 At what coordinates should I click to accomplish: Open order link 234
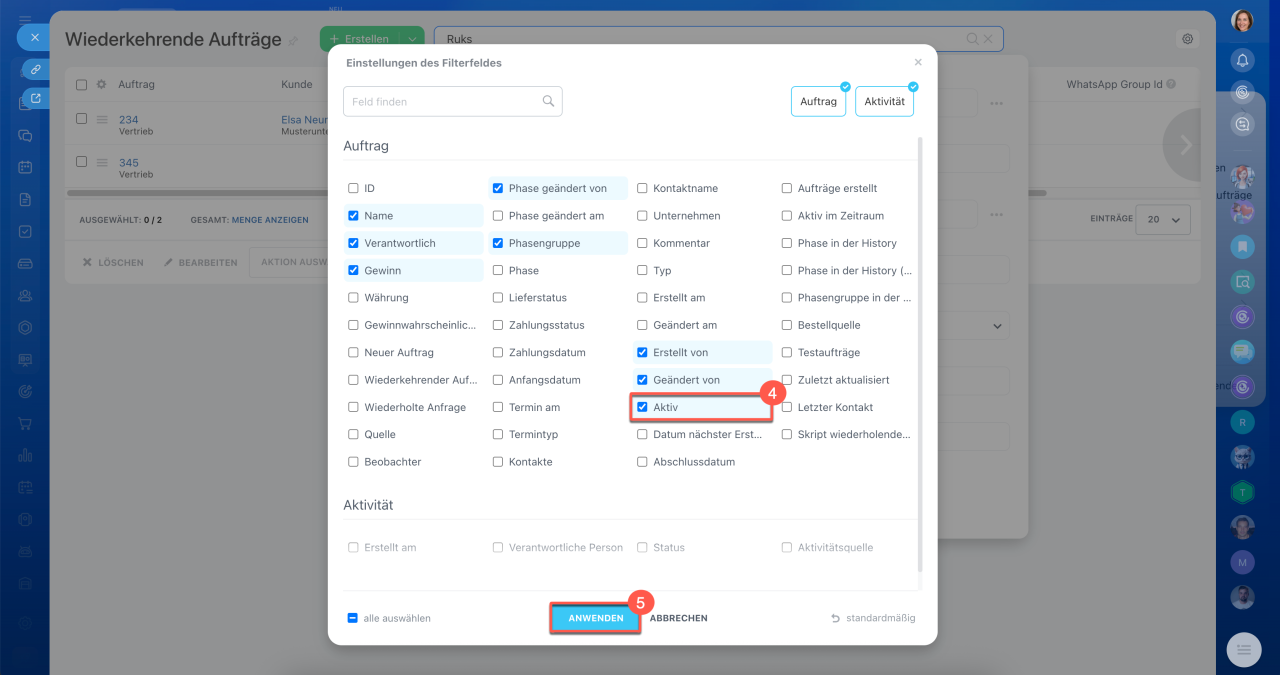tap(128, 120)
